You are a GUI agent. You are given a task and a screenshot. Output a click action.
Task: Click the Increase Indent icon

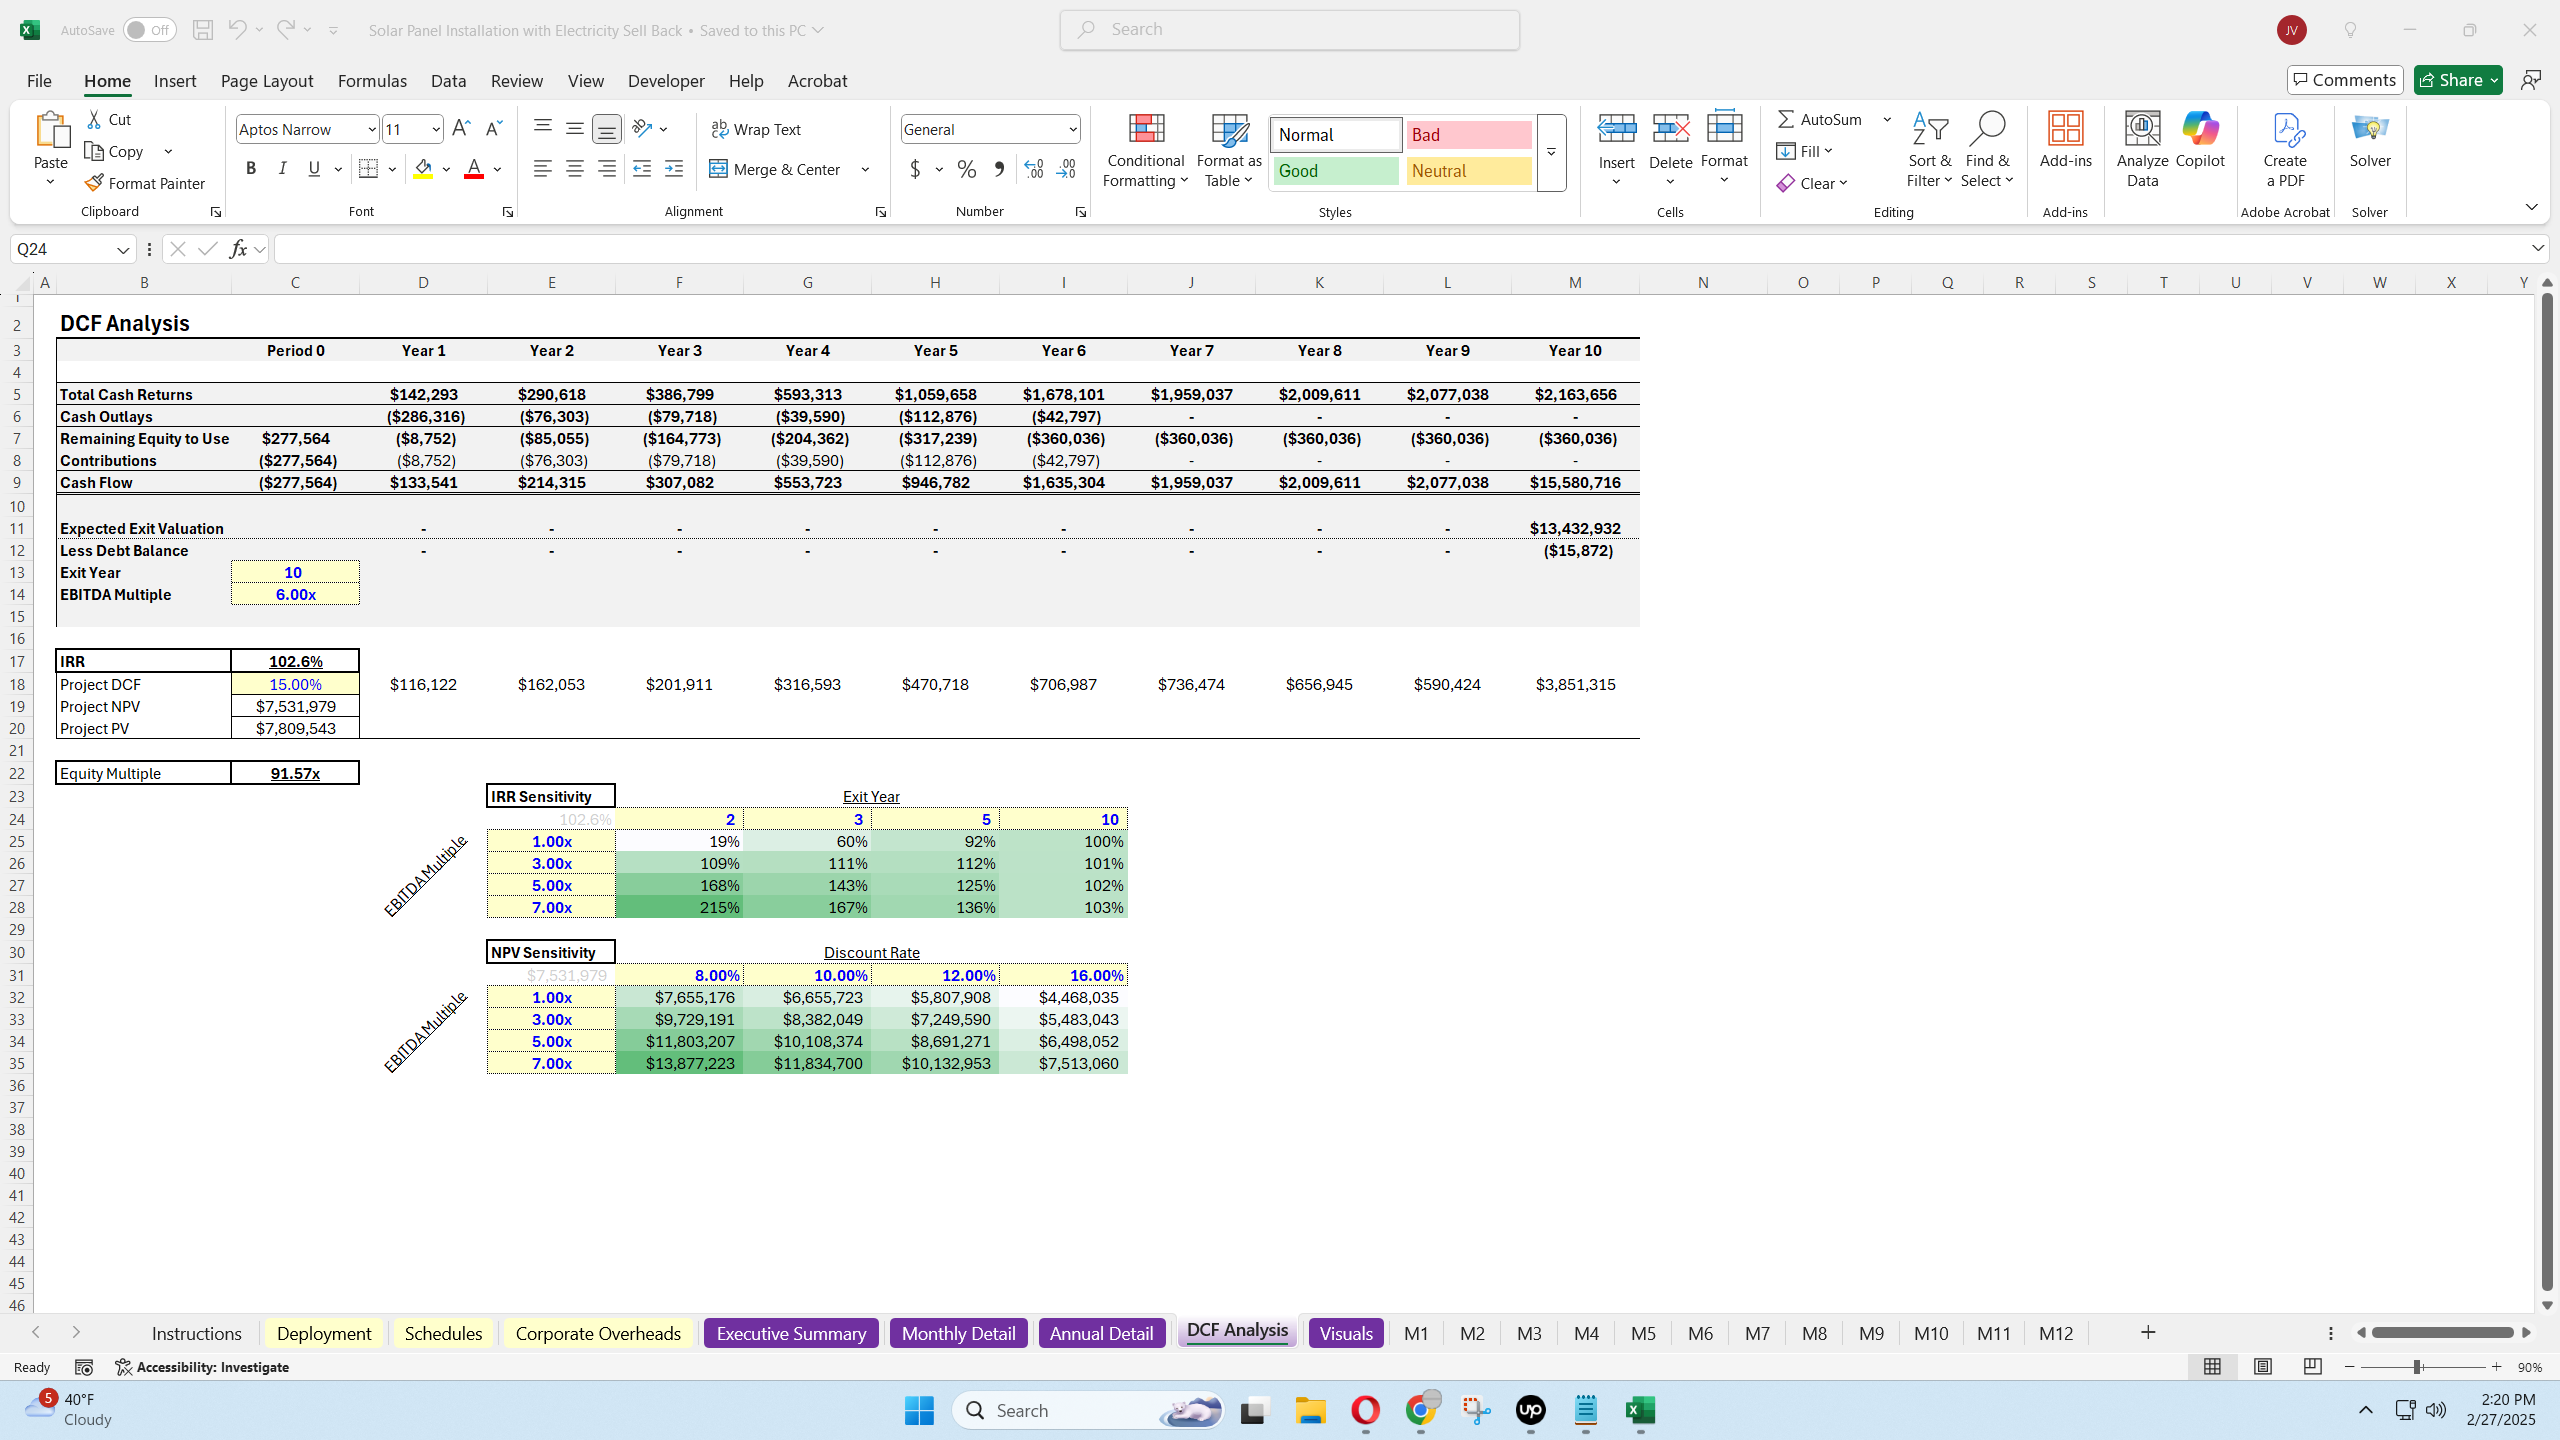point(674,169)
